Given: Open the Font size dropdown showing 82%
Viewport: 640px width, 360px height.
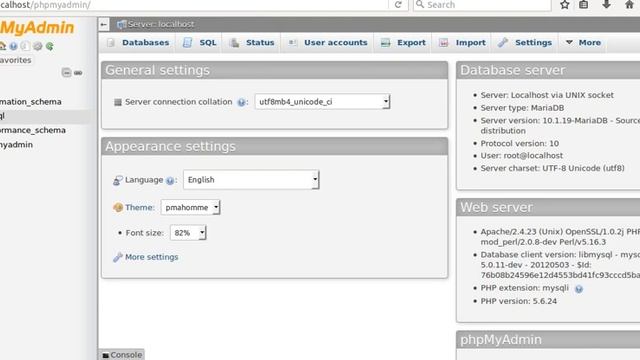Looking at the screenshot, I should [188, 233].
